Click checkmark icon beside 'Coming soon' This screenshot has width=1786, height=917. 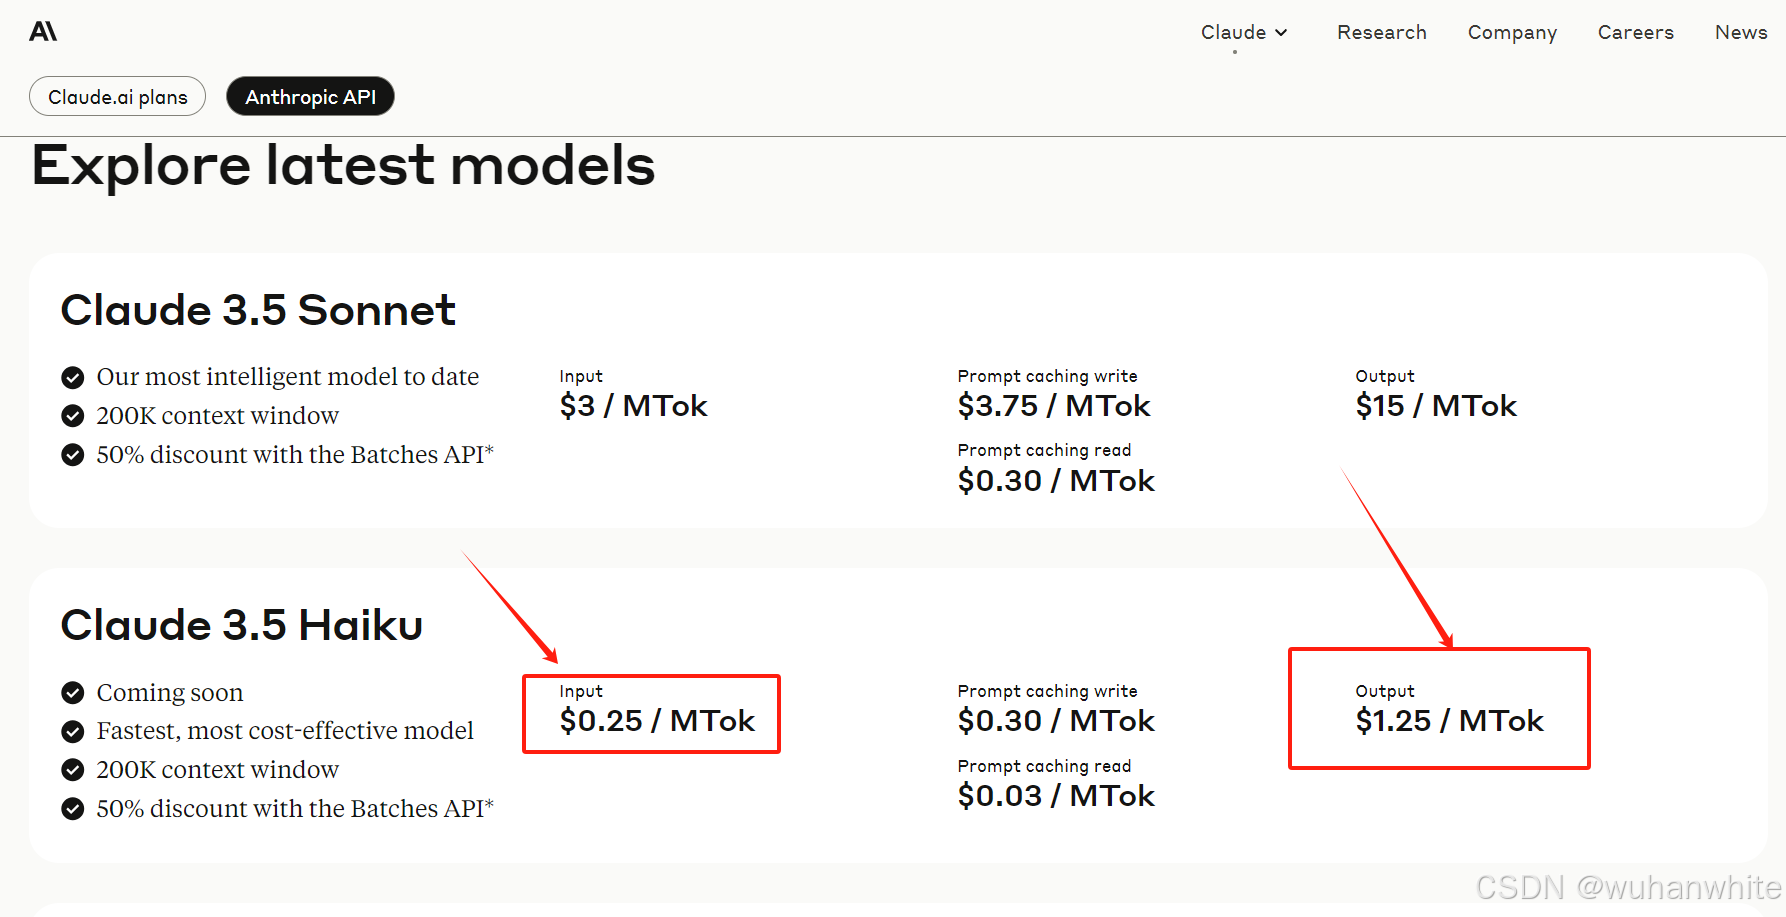point(73,693)
